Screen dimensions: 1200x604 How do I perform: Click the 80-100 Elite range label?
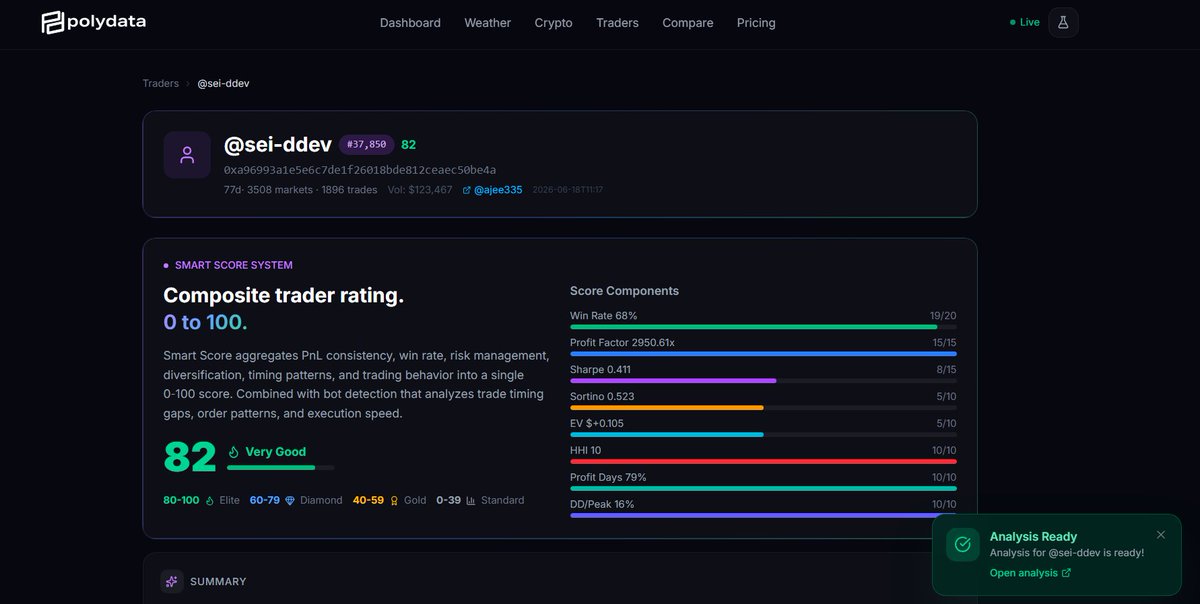tap(181, 500)
